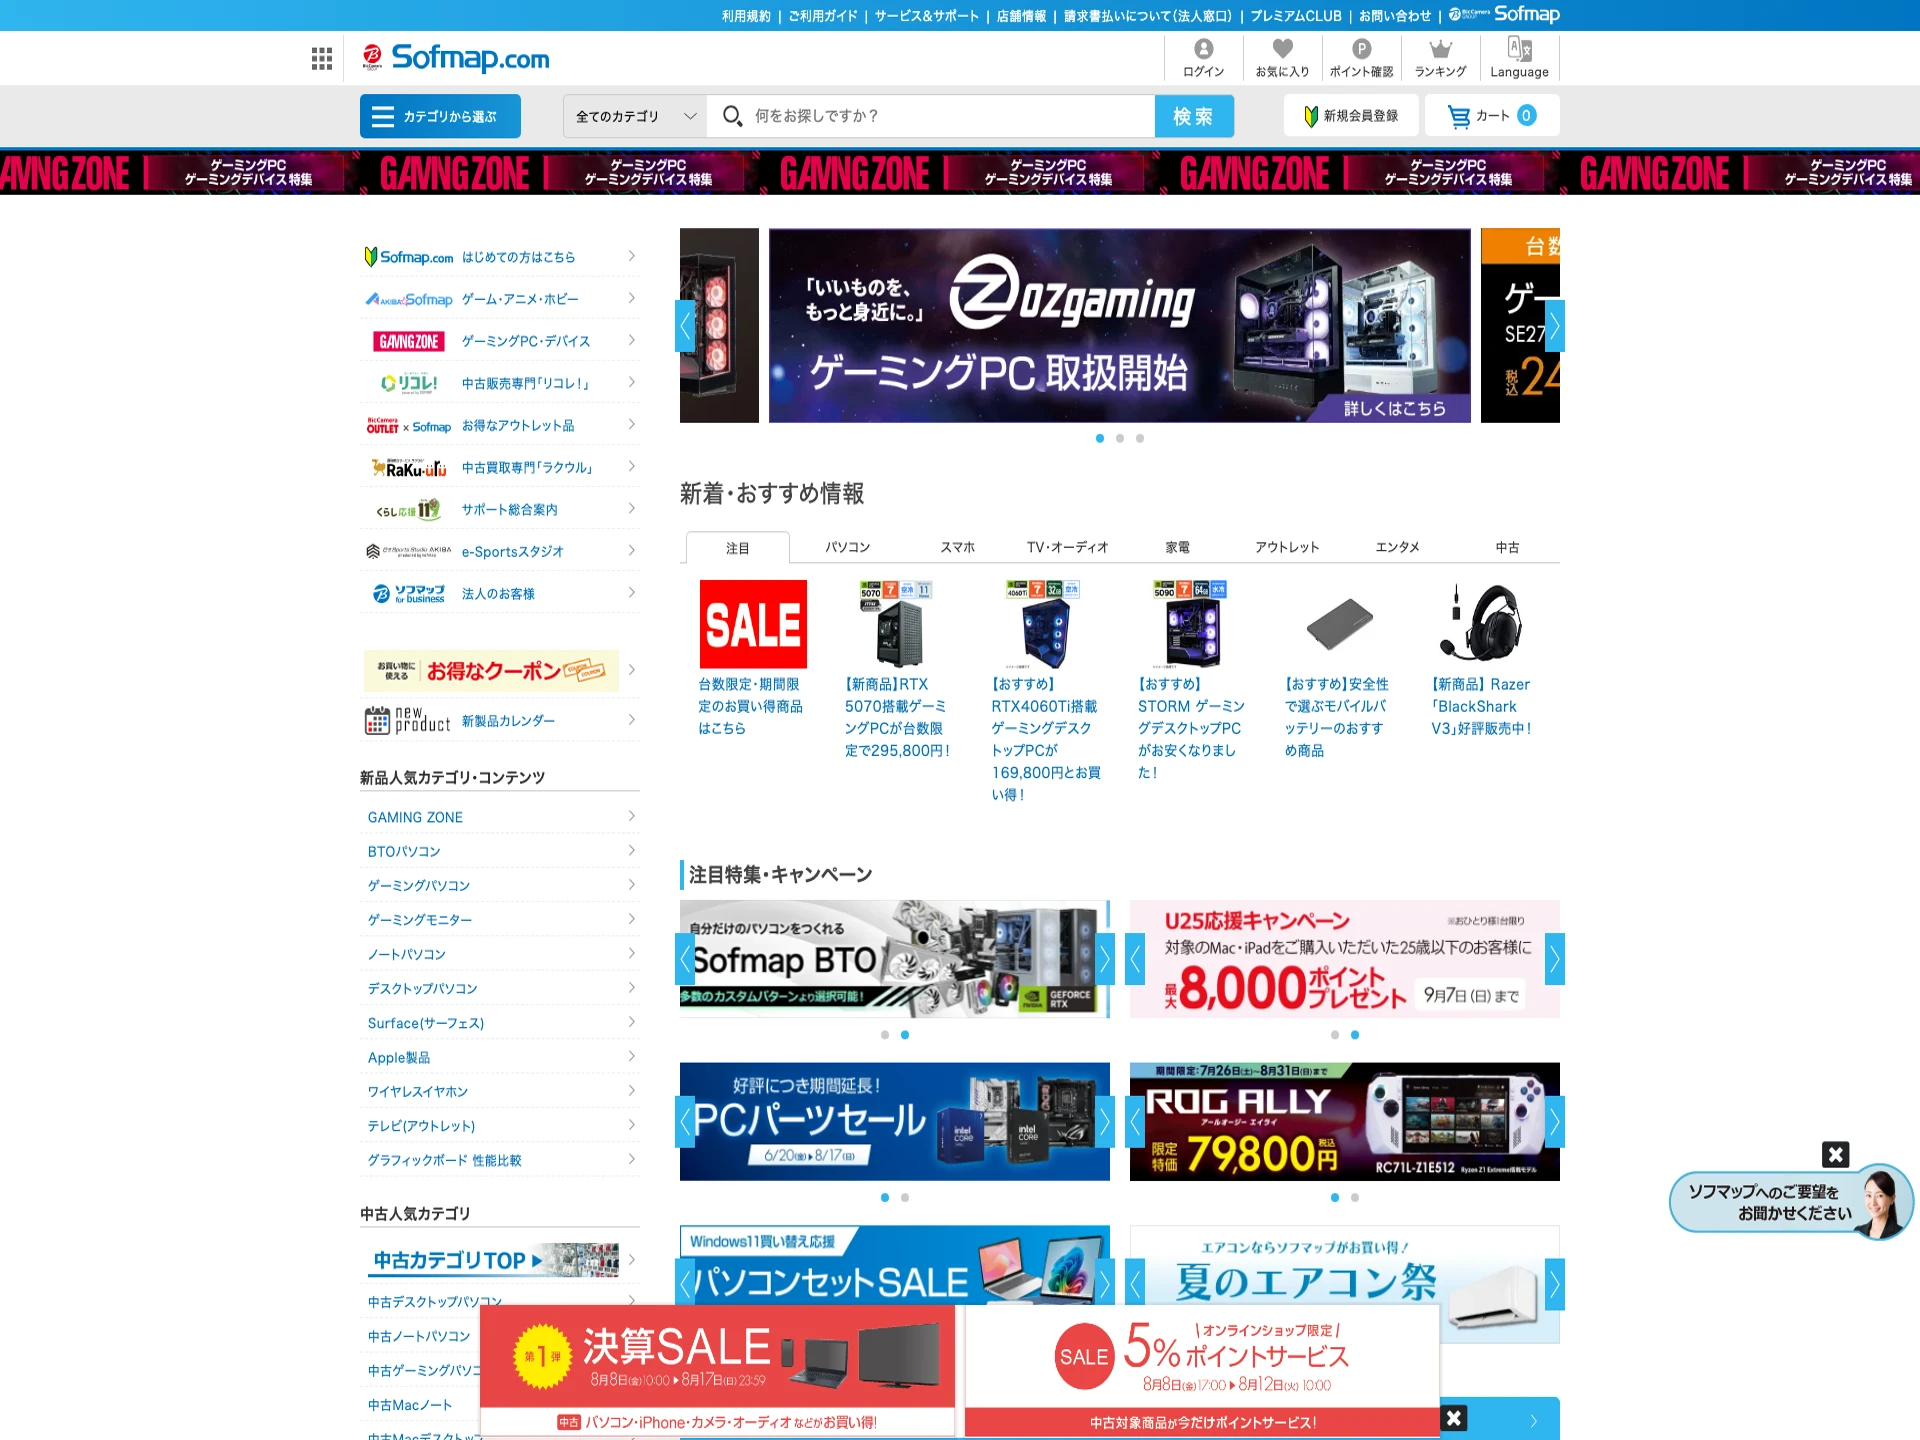
Task: Switch to 注目 tab
Action: [738, 548]
